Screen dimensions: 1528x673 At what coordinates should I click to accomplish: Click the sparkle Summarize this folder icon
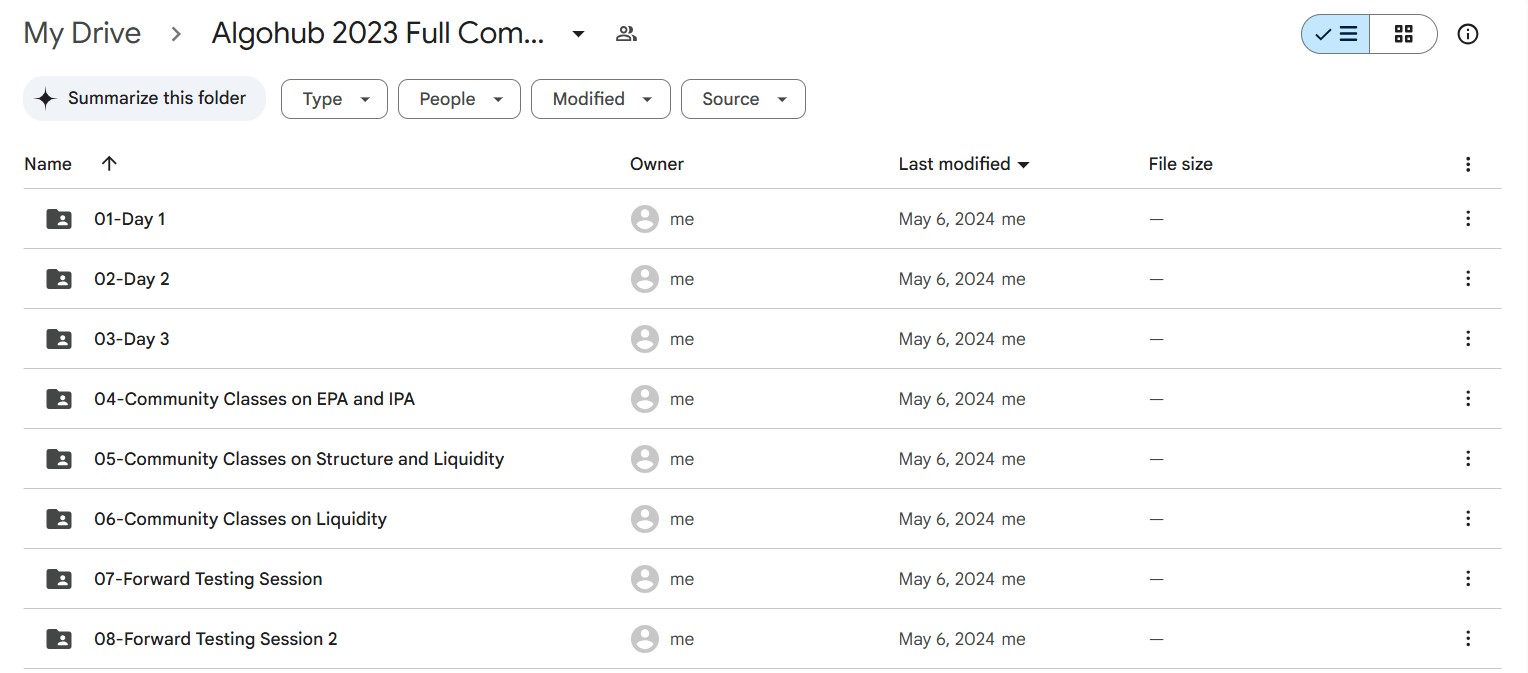pos(45,99)
